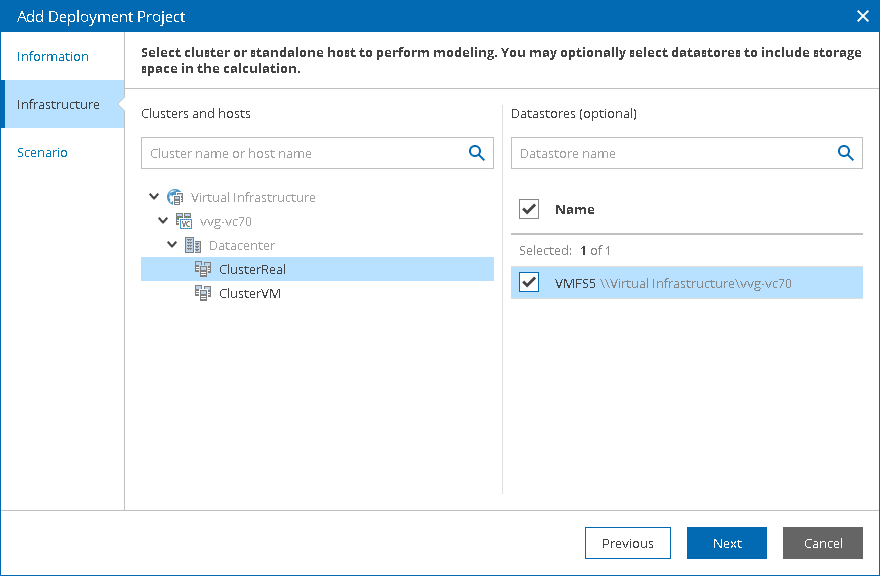The height and width of the screenshot is (576, 880).
Task: Click the cluster search magnifier icon
Action: point(476,153)
